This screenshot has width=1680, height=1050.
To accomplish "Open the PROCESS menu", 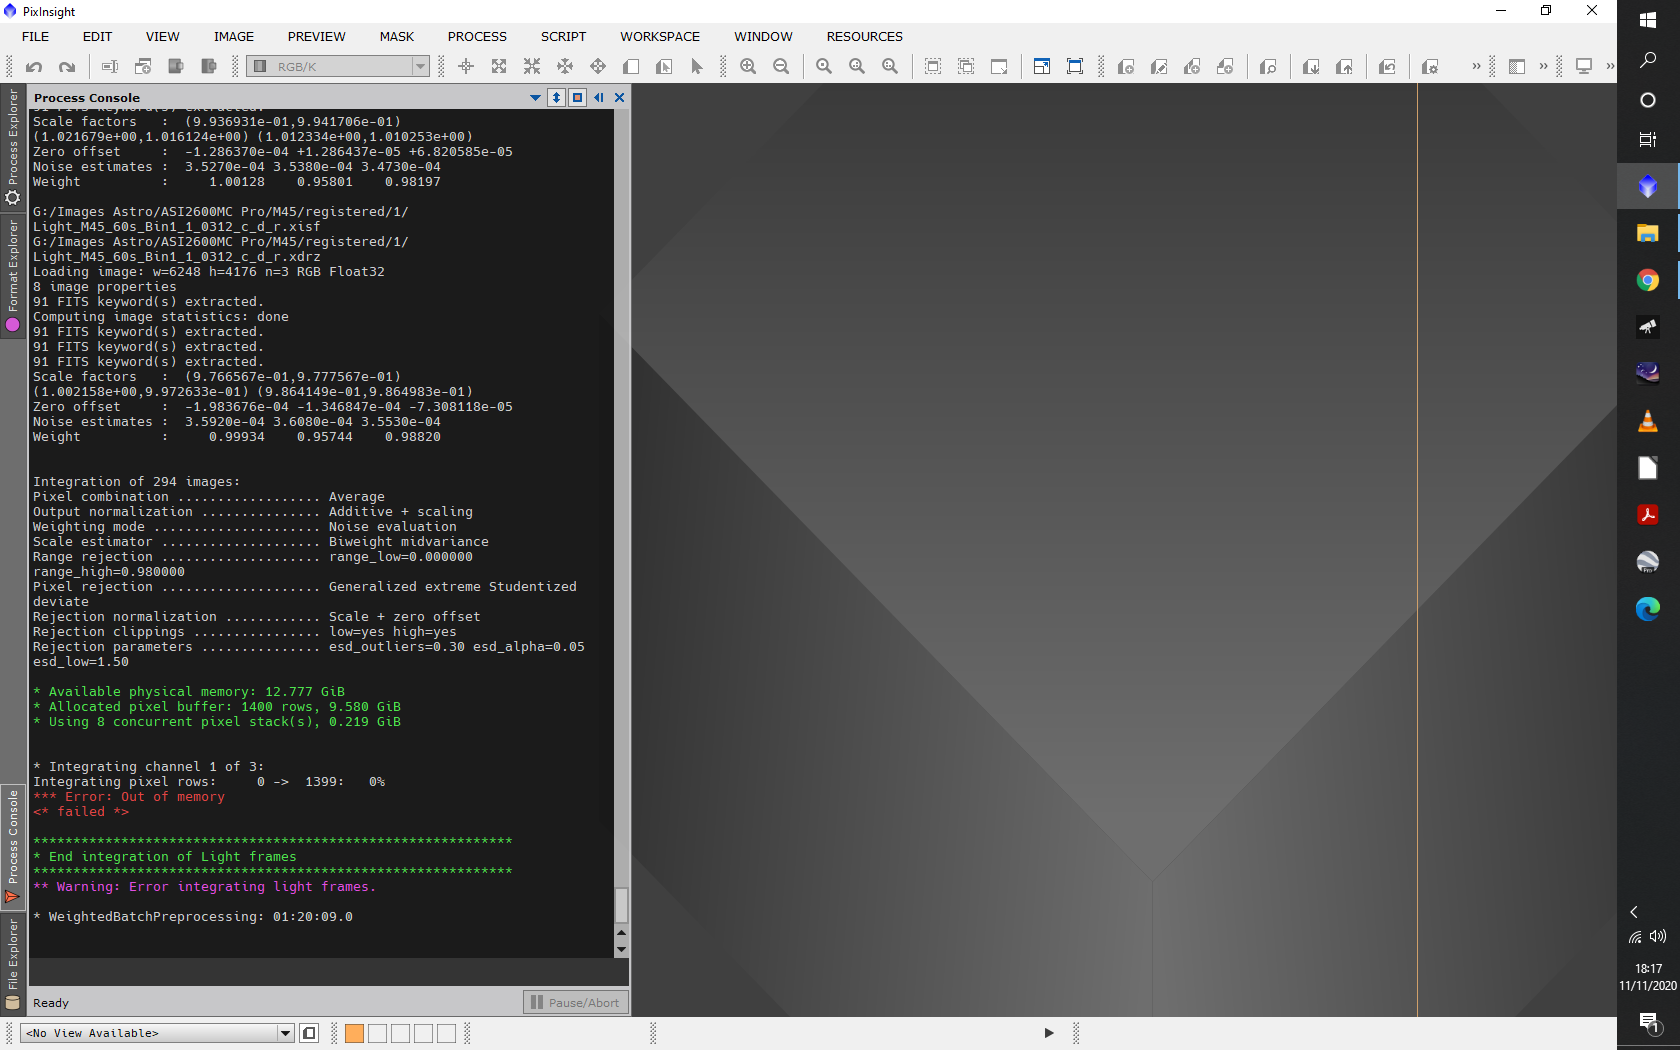I will click(476, 37).
